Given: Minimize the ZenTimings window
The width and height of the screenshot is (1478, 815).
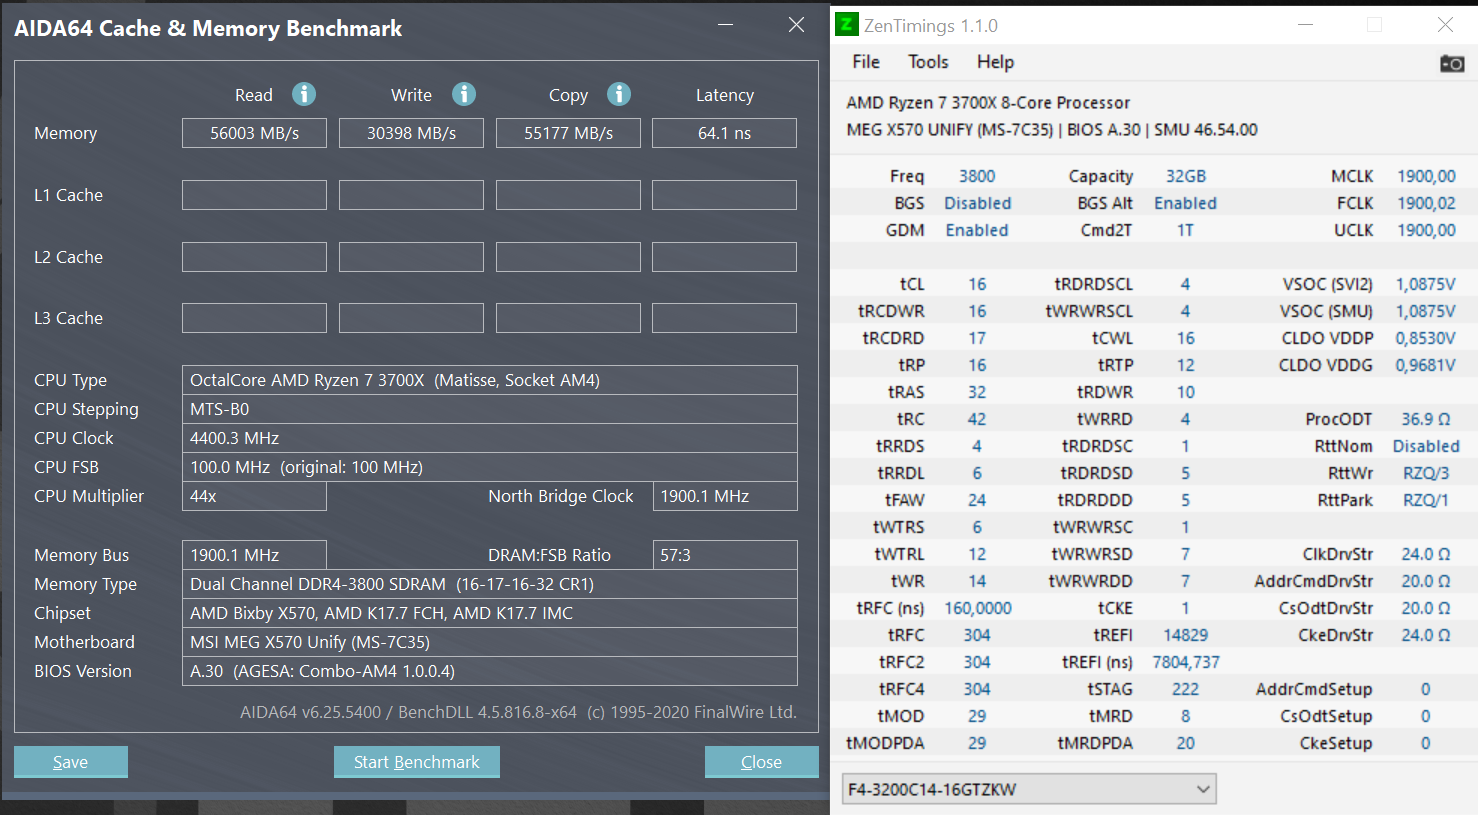Looking at the screenshot, I should (x=1305, y=25).
